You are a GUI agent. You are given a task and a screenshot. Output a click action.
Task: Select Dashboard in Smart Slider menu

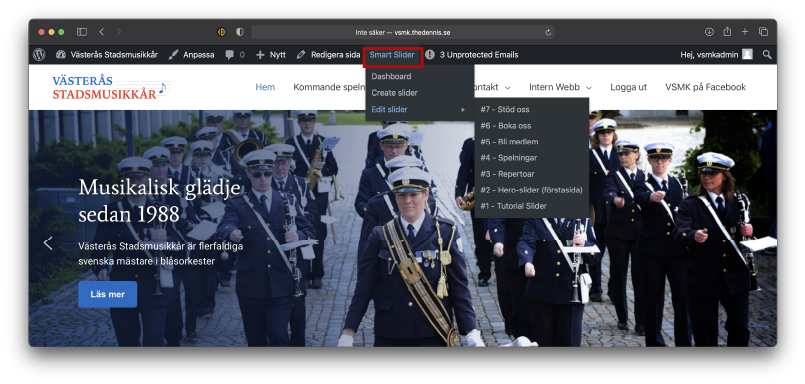(x=391, y=76)
